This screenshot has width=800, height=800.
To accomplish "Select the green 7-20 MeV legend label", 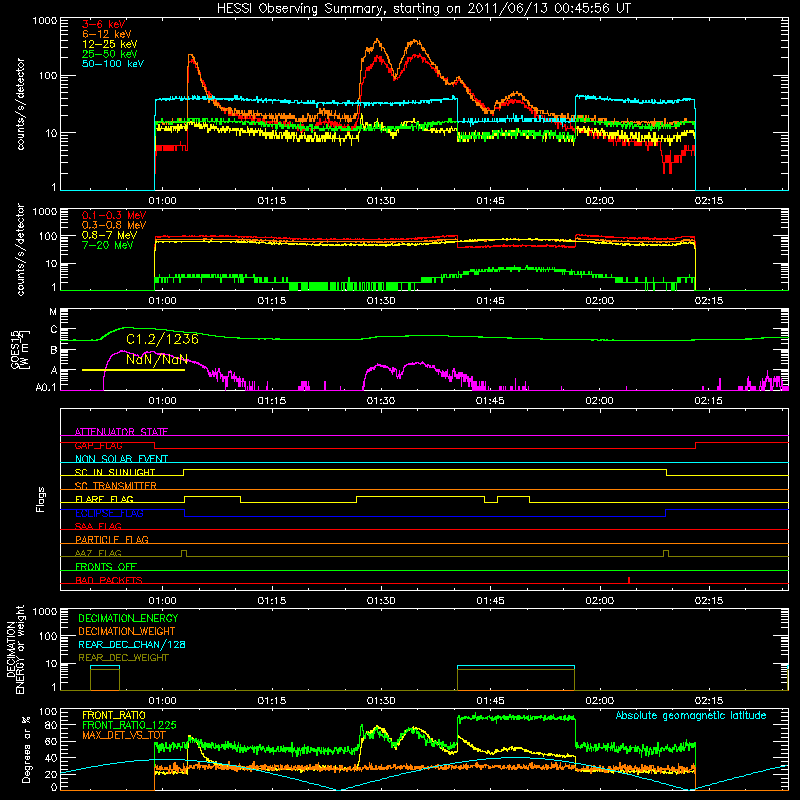I will 108,245.
